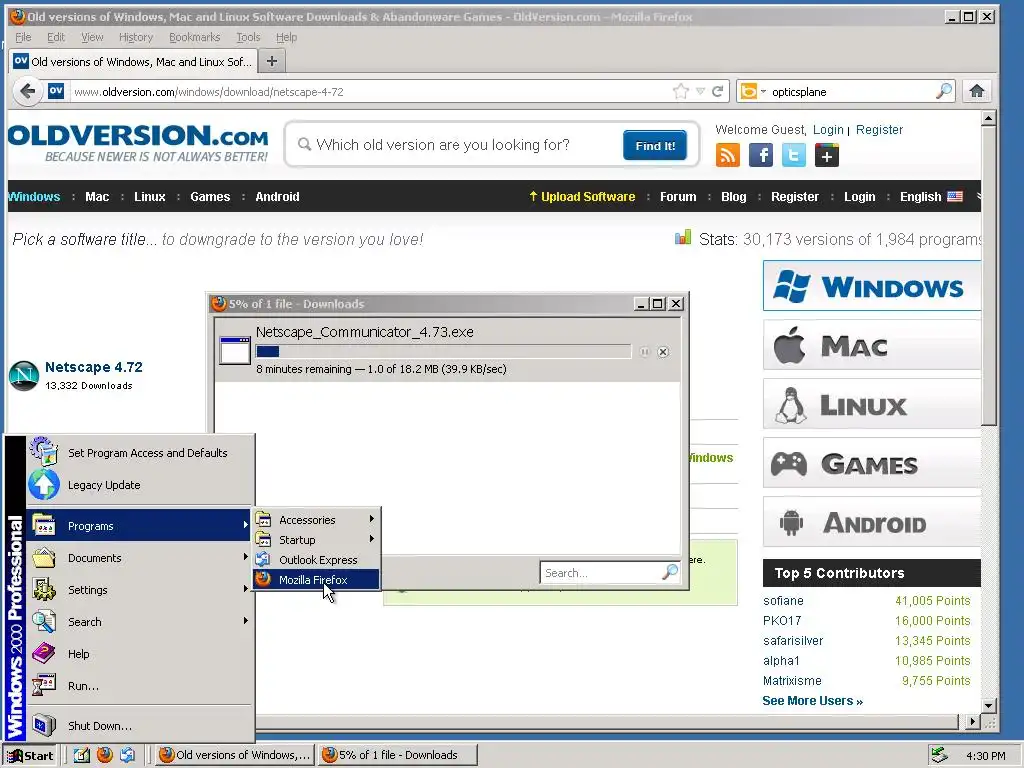Open contributor sofiane profile link

point(783,601)
